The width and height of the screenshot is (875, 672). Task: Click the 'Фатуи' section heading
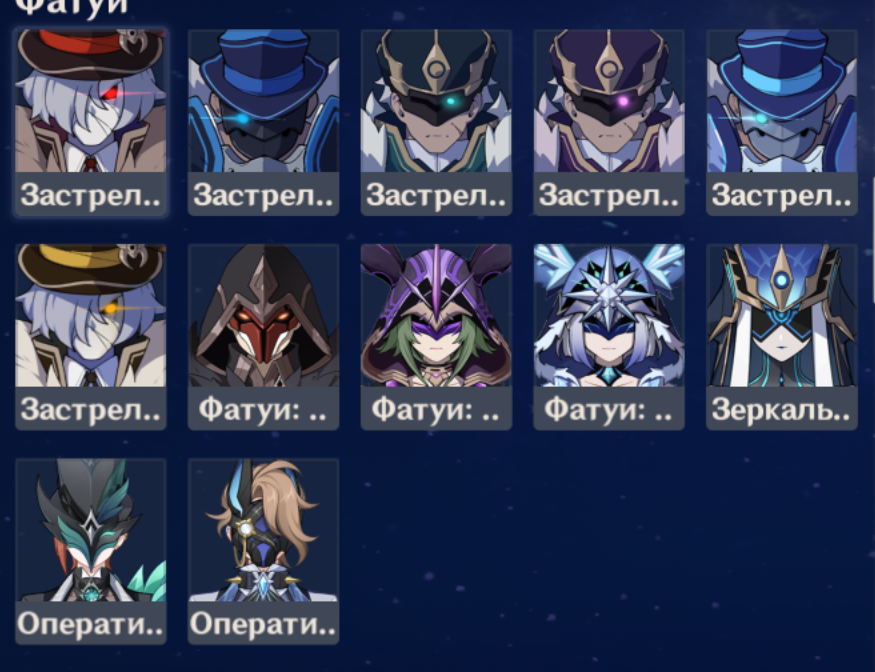[x=71, y=7]
